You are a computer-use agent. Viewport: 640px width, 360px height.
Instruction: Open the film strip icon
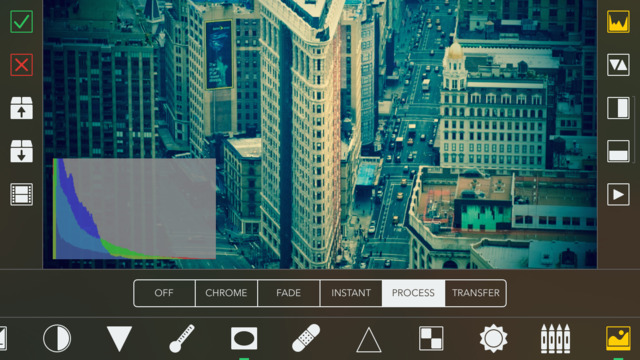tap(21, 194)
